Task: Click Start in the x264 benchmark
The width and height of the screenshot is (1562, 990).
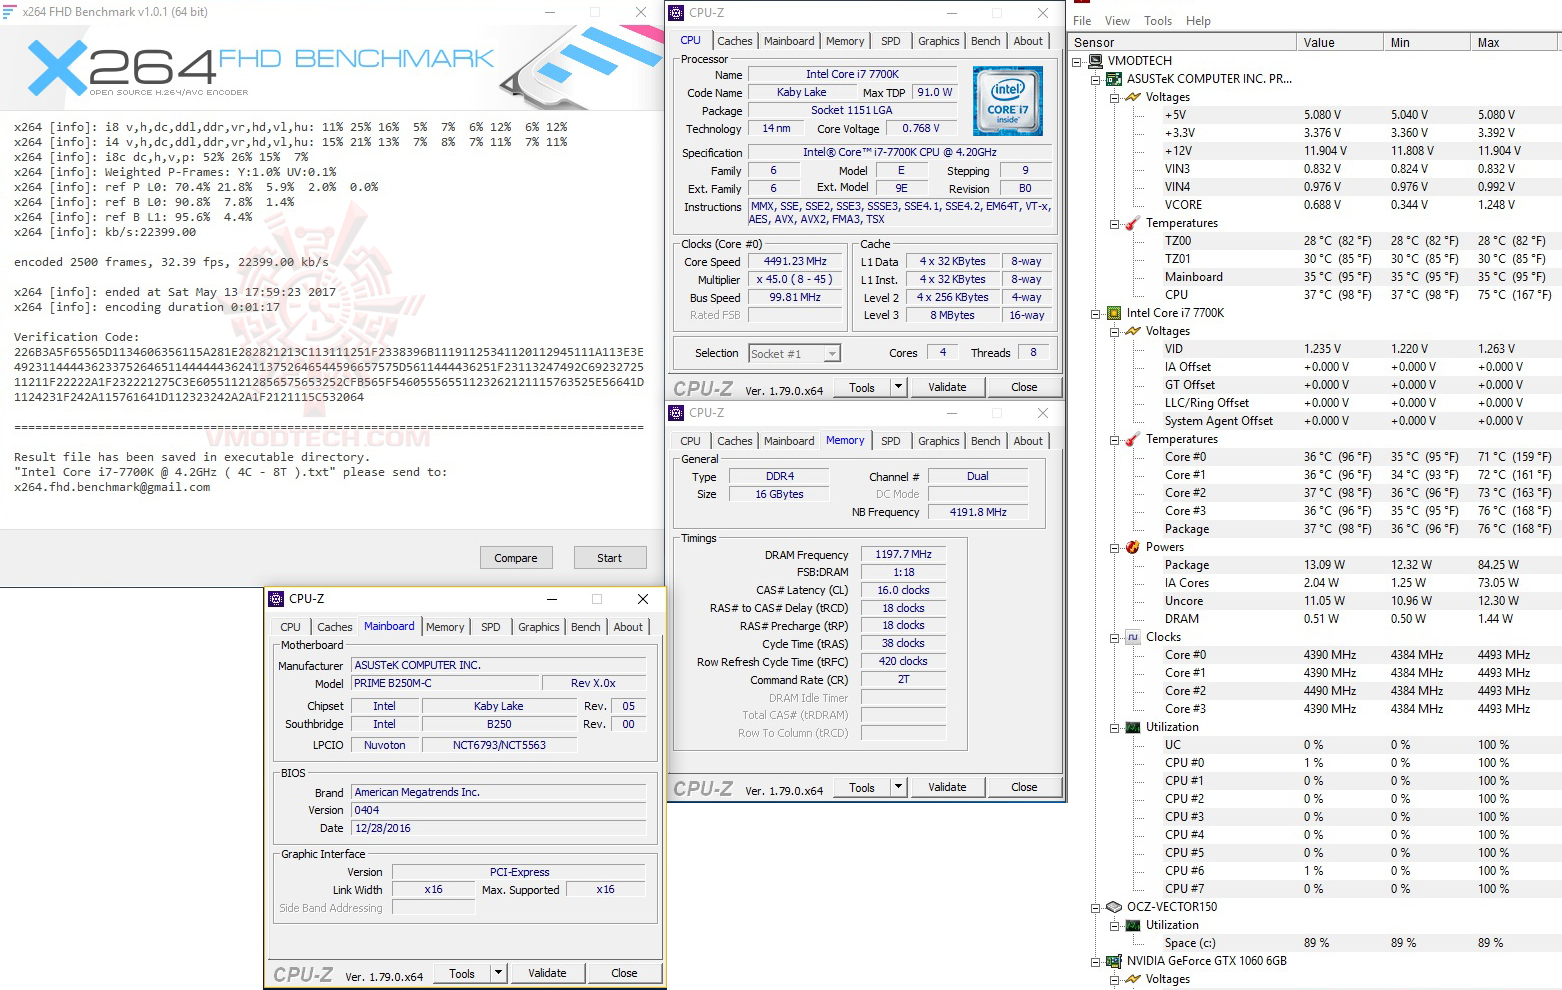Action: (x=609, y=557)
